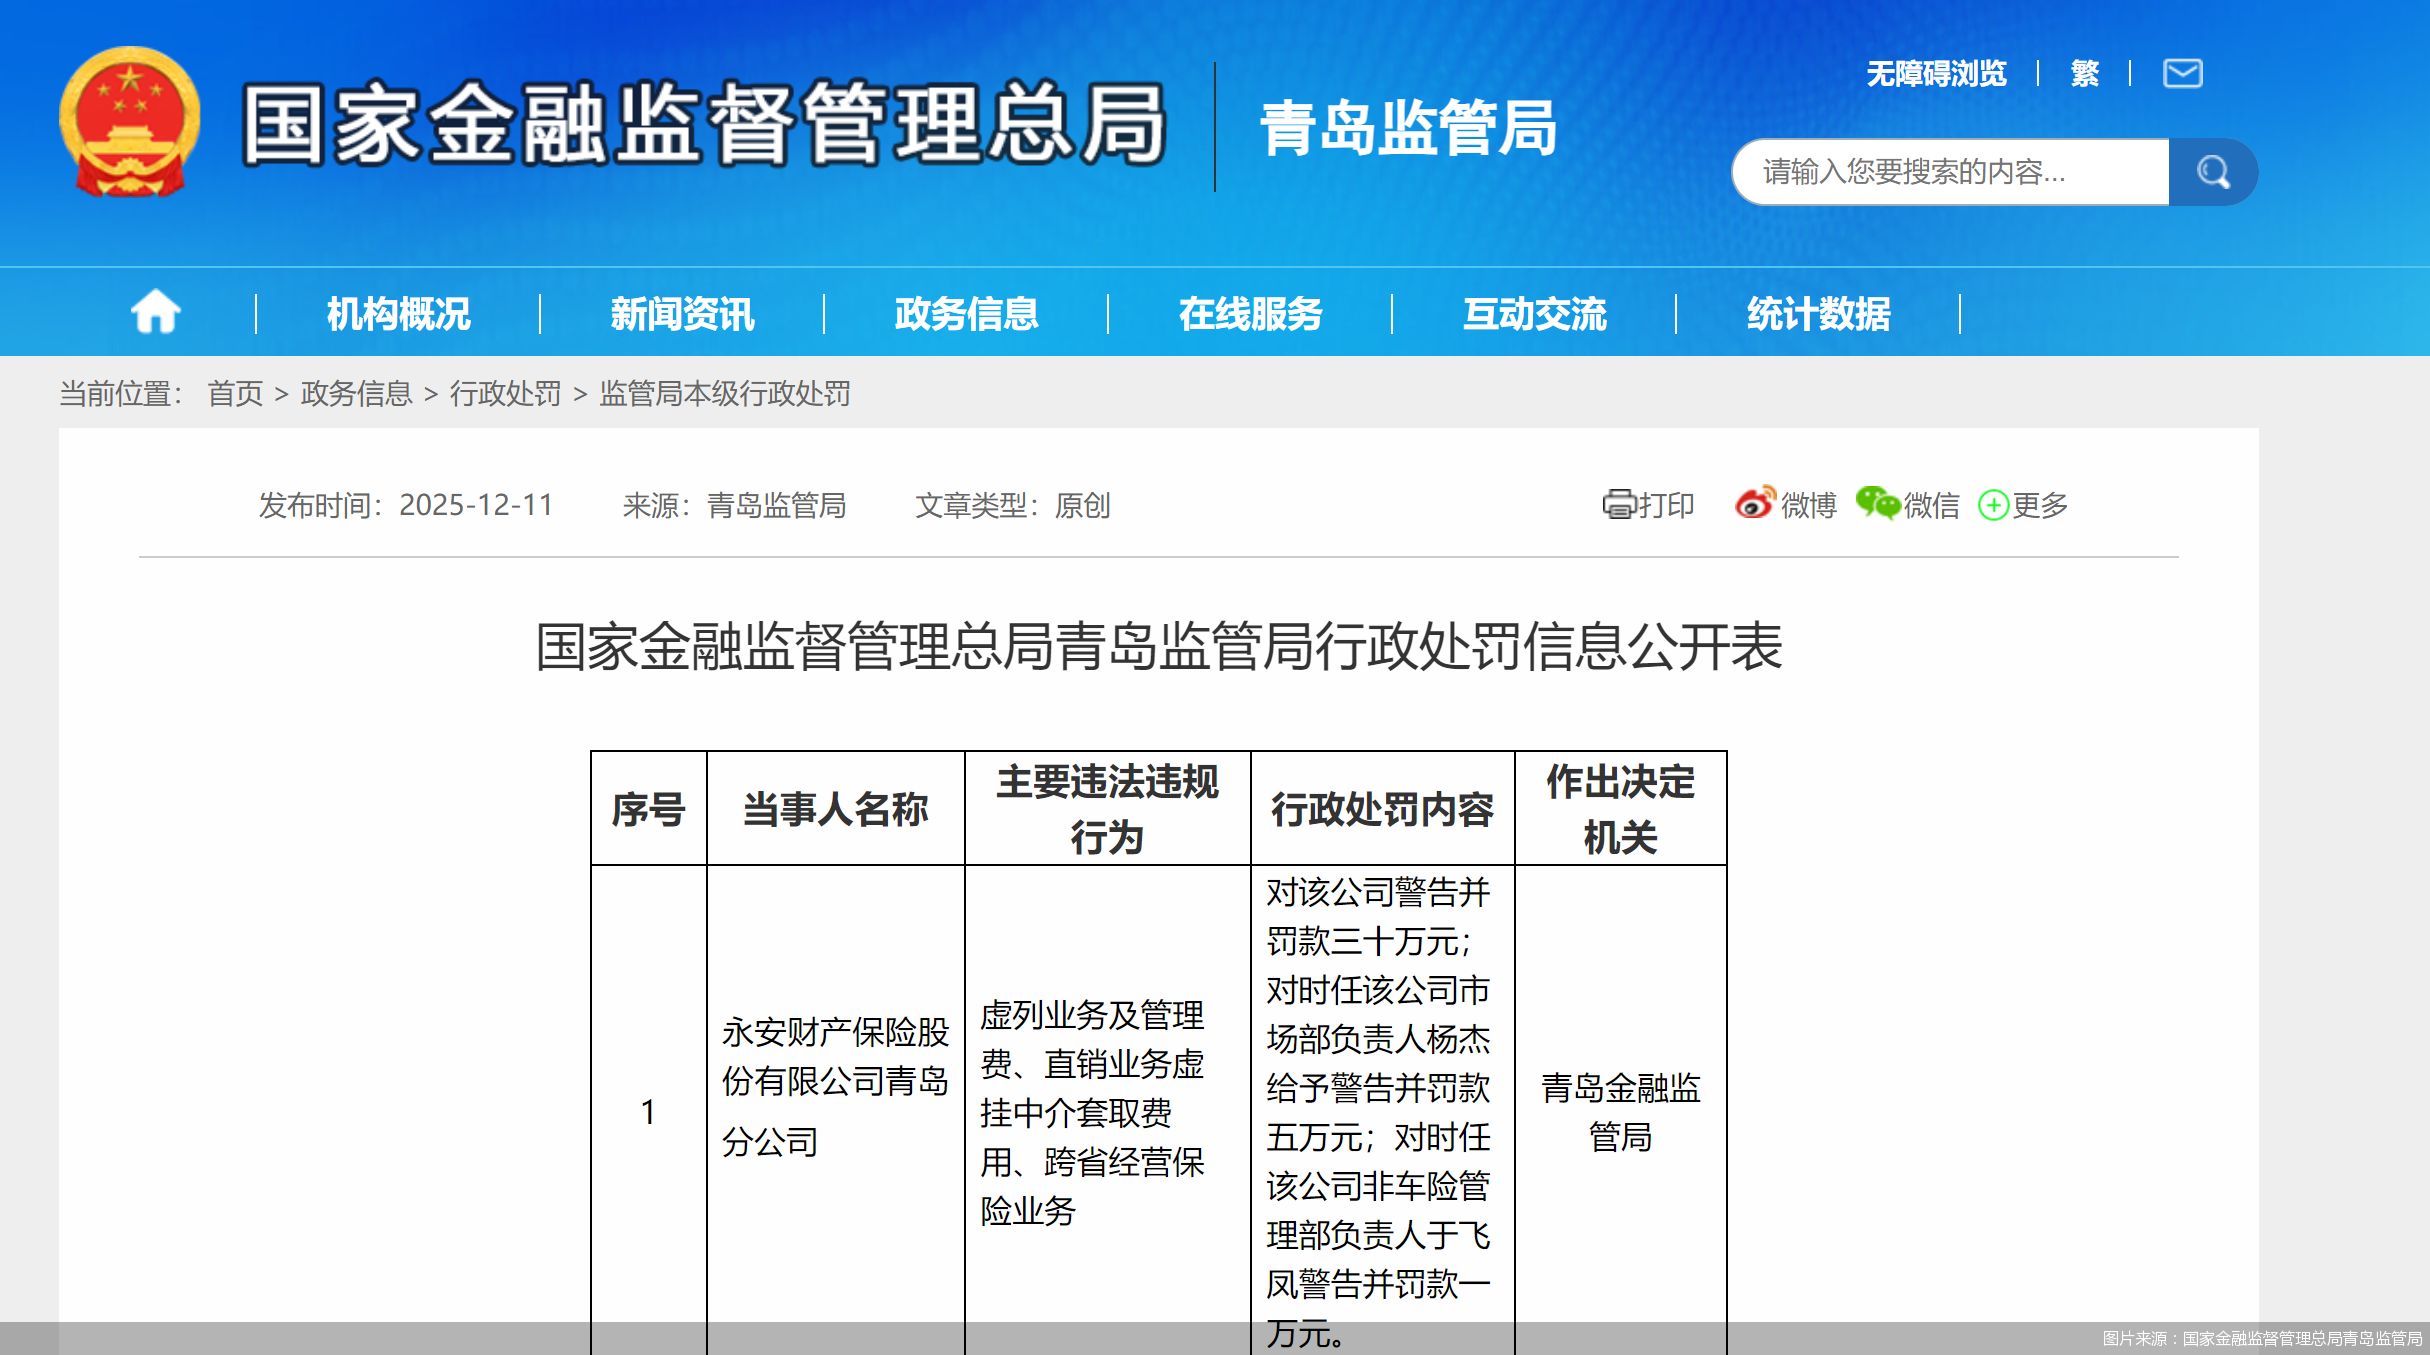Click the envelope mail icon
This screenshot has height=1355, width=2430.
[x=2183, y=73]
